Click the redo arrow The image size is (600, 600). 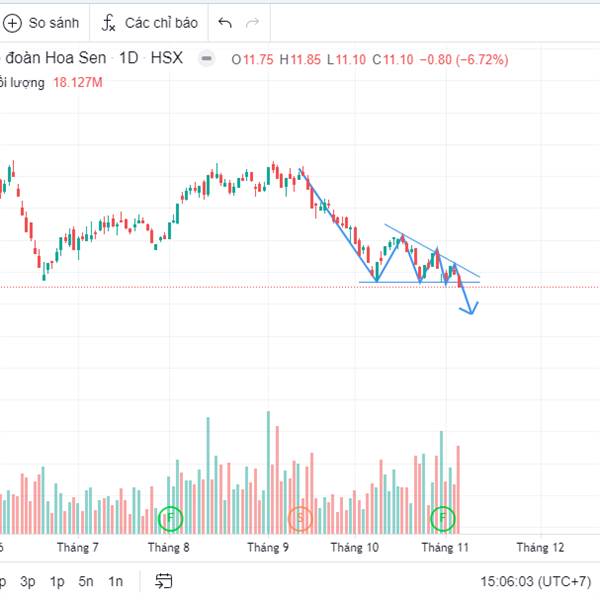[x=253, y=21]
